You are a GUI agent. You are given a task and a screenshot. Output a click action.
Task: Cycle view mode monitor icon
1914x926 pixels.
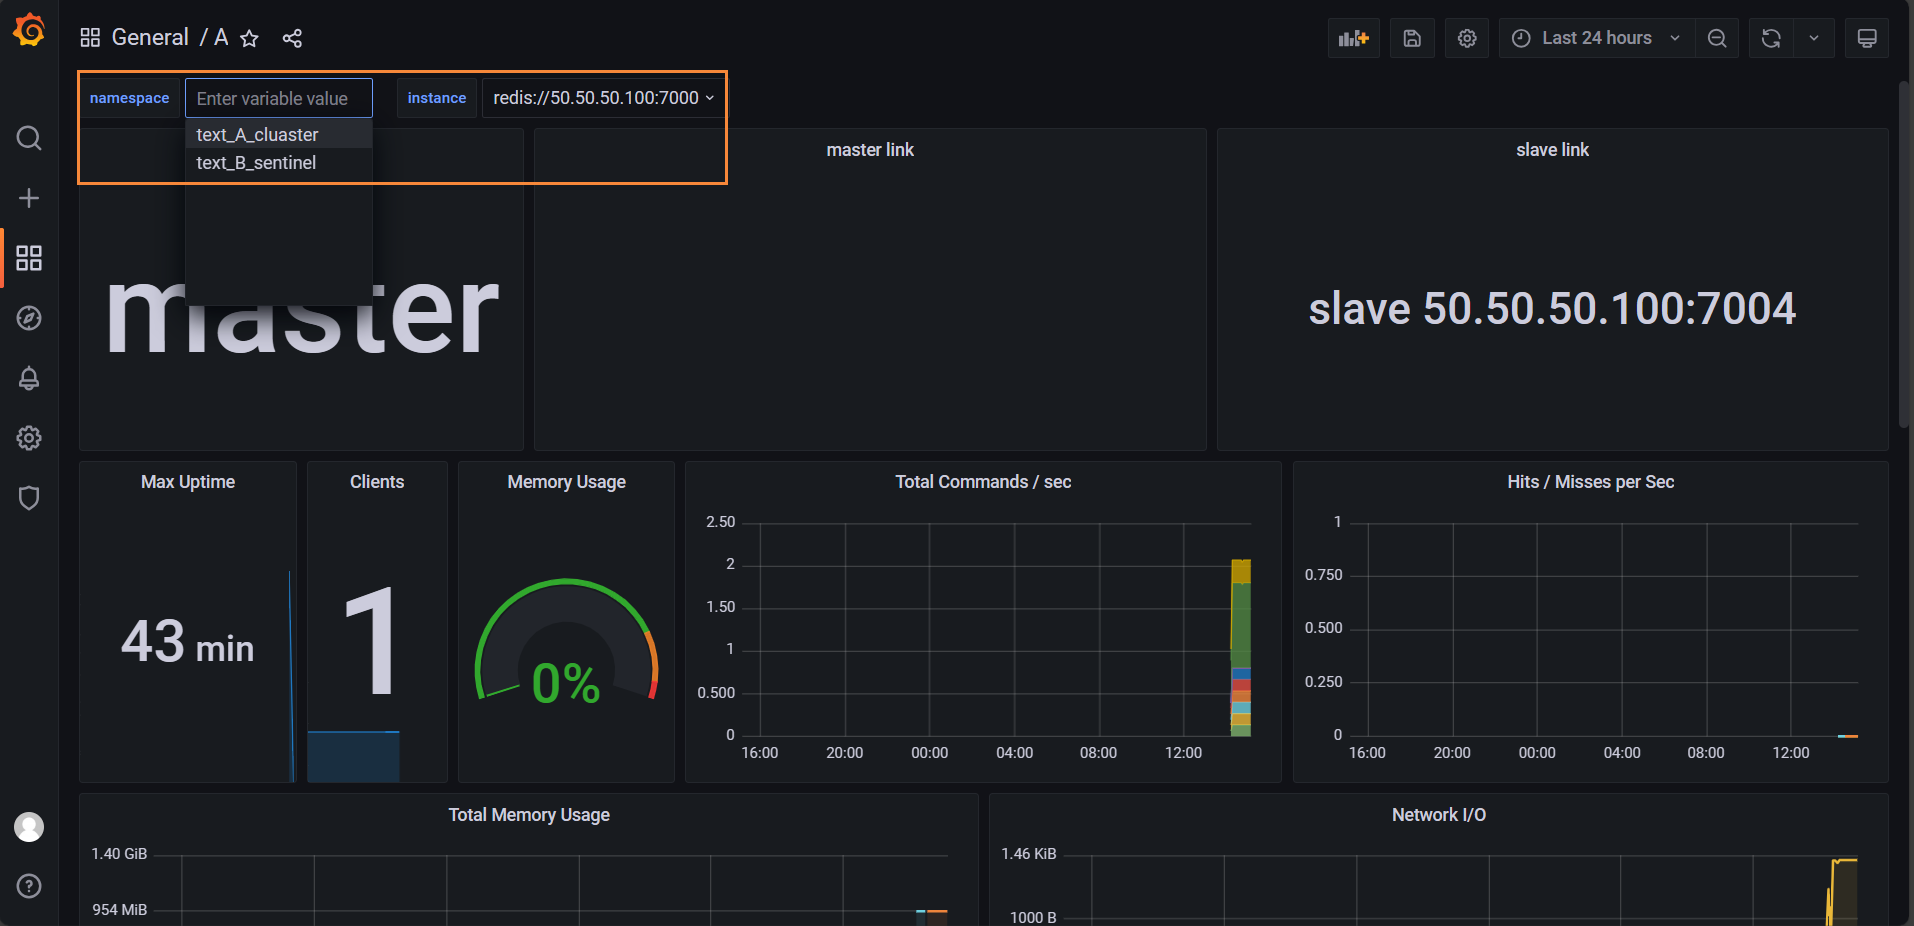pos(1867,38)
